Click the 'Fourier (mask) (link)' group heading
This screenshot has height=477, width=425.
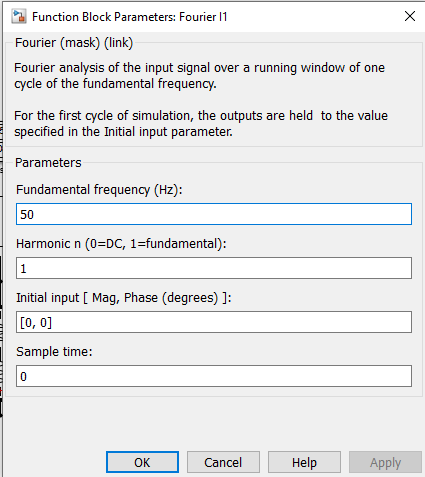pos(74,43)
